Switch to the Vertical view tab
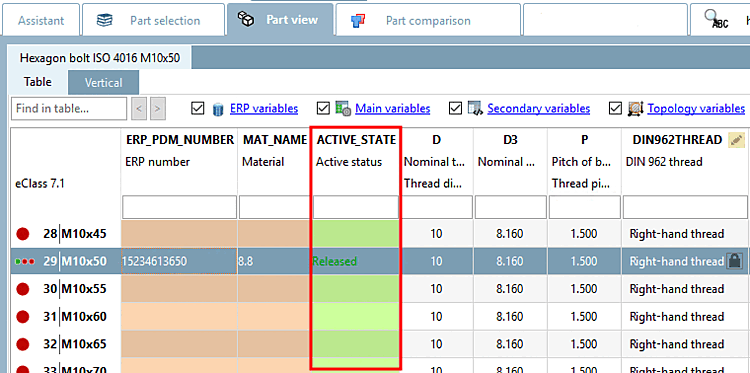This screenshot has width=750, height=373. point(103,82)
